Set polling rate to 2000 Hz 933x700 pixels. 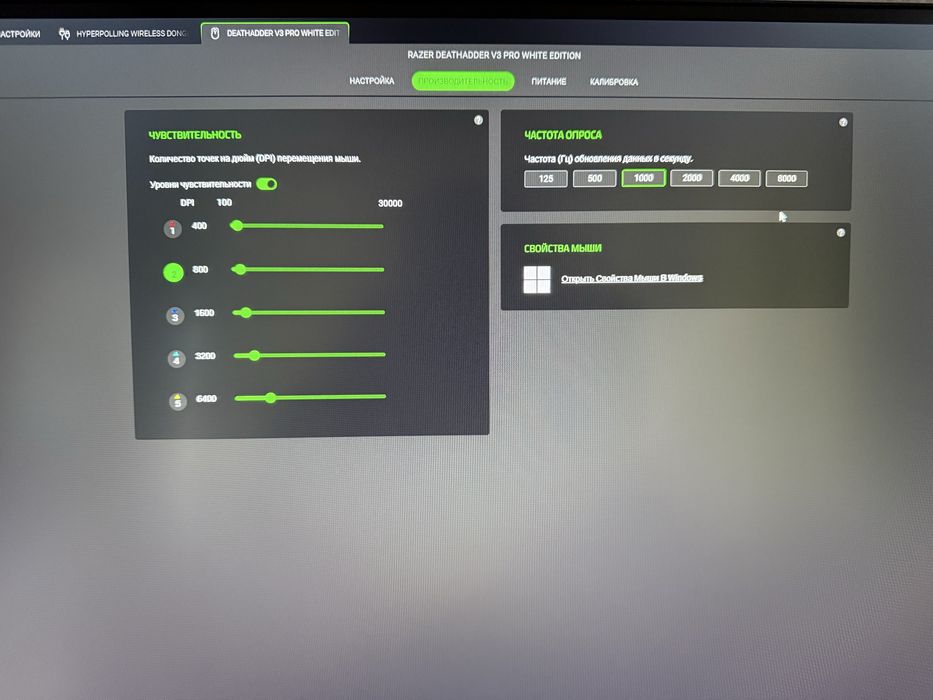point(691,178)
